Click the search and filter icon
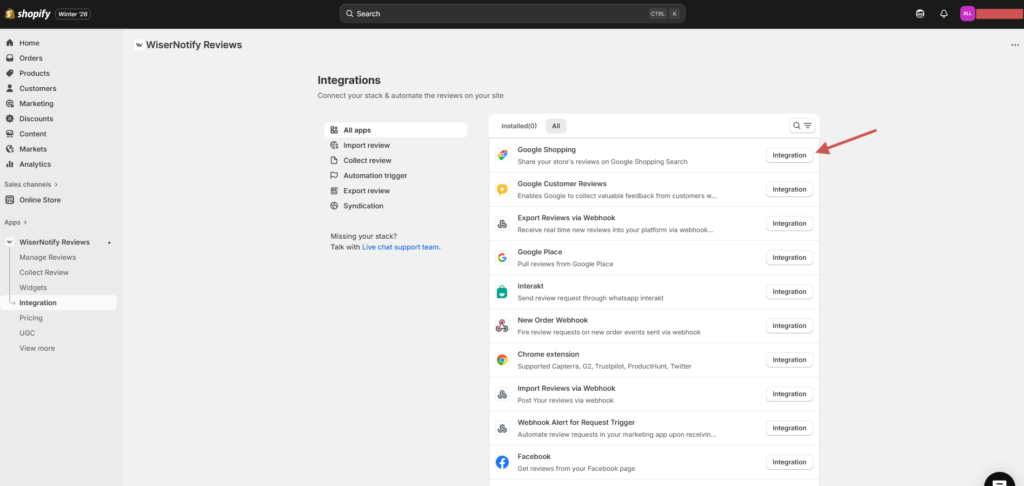1024x486 pixels. click(802, 126)
